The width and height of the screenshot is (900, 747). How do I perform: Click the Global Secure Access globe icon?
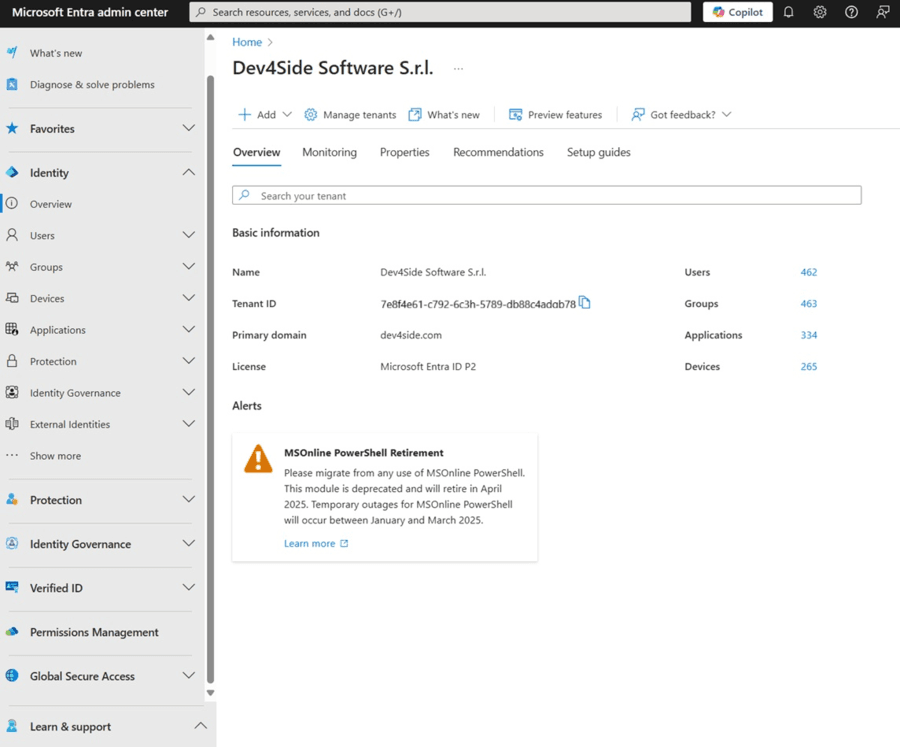(12, 676)
